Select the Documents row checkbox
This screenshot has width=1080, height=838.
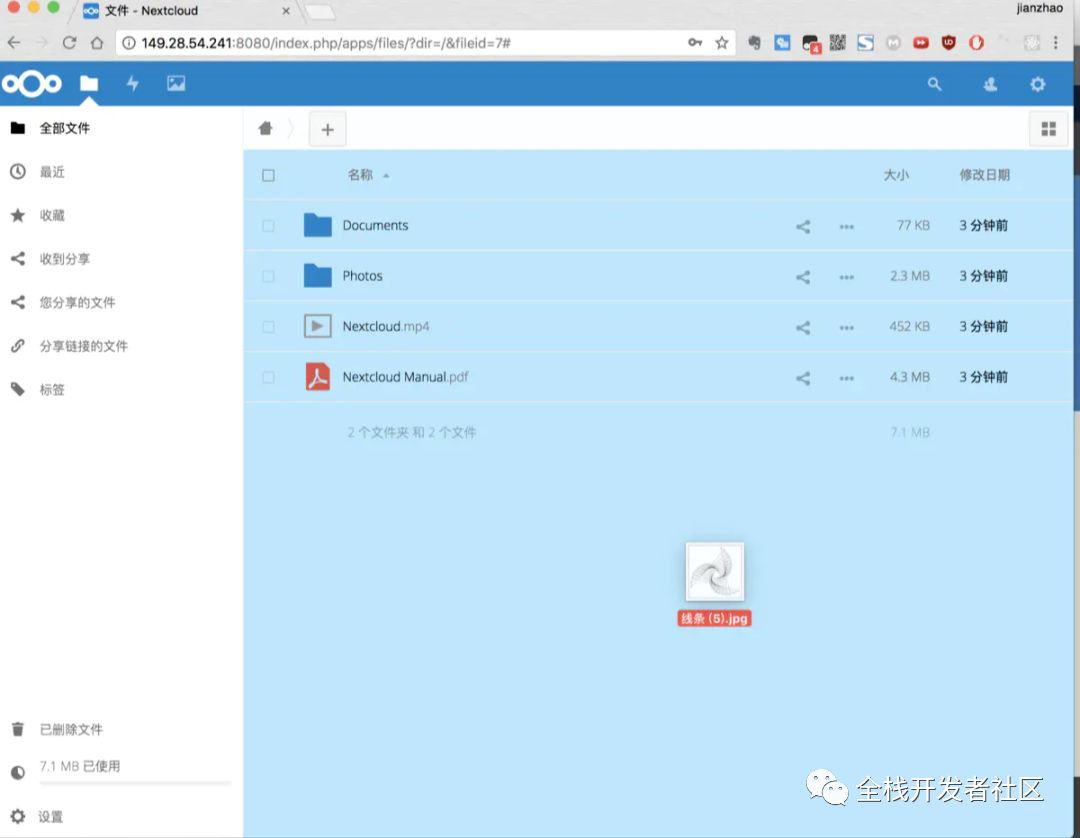point(269,226)
